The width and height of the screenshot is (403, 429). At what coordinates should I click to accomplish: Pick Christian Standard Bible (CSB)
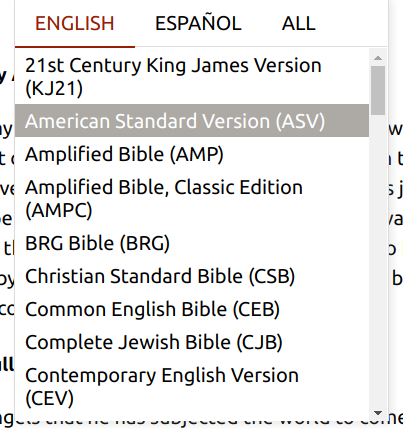coord(192,276)
